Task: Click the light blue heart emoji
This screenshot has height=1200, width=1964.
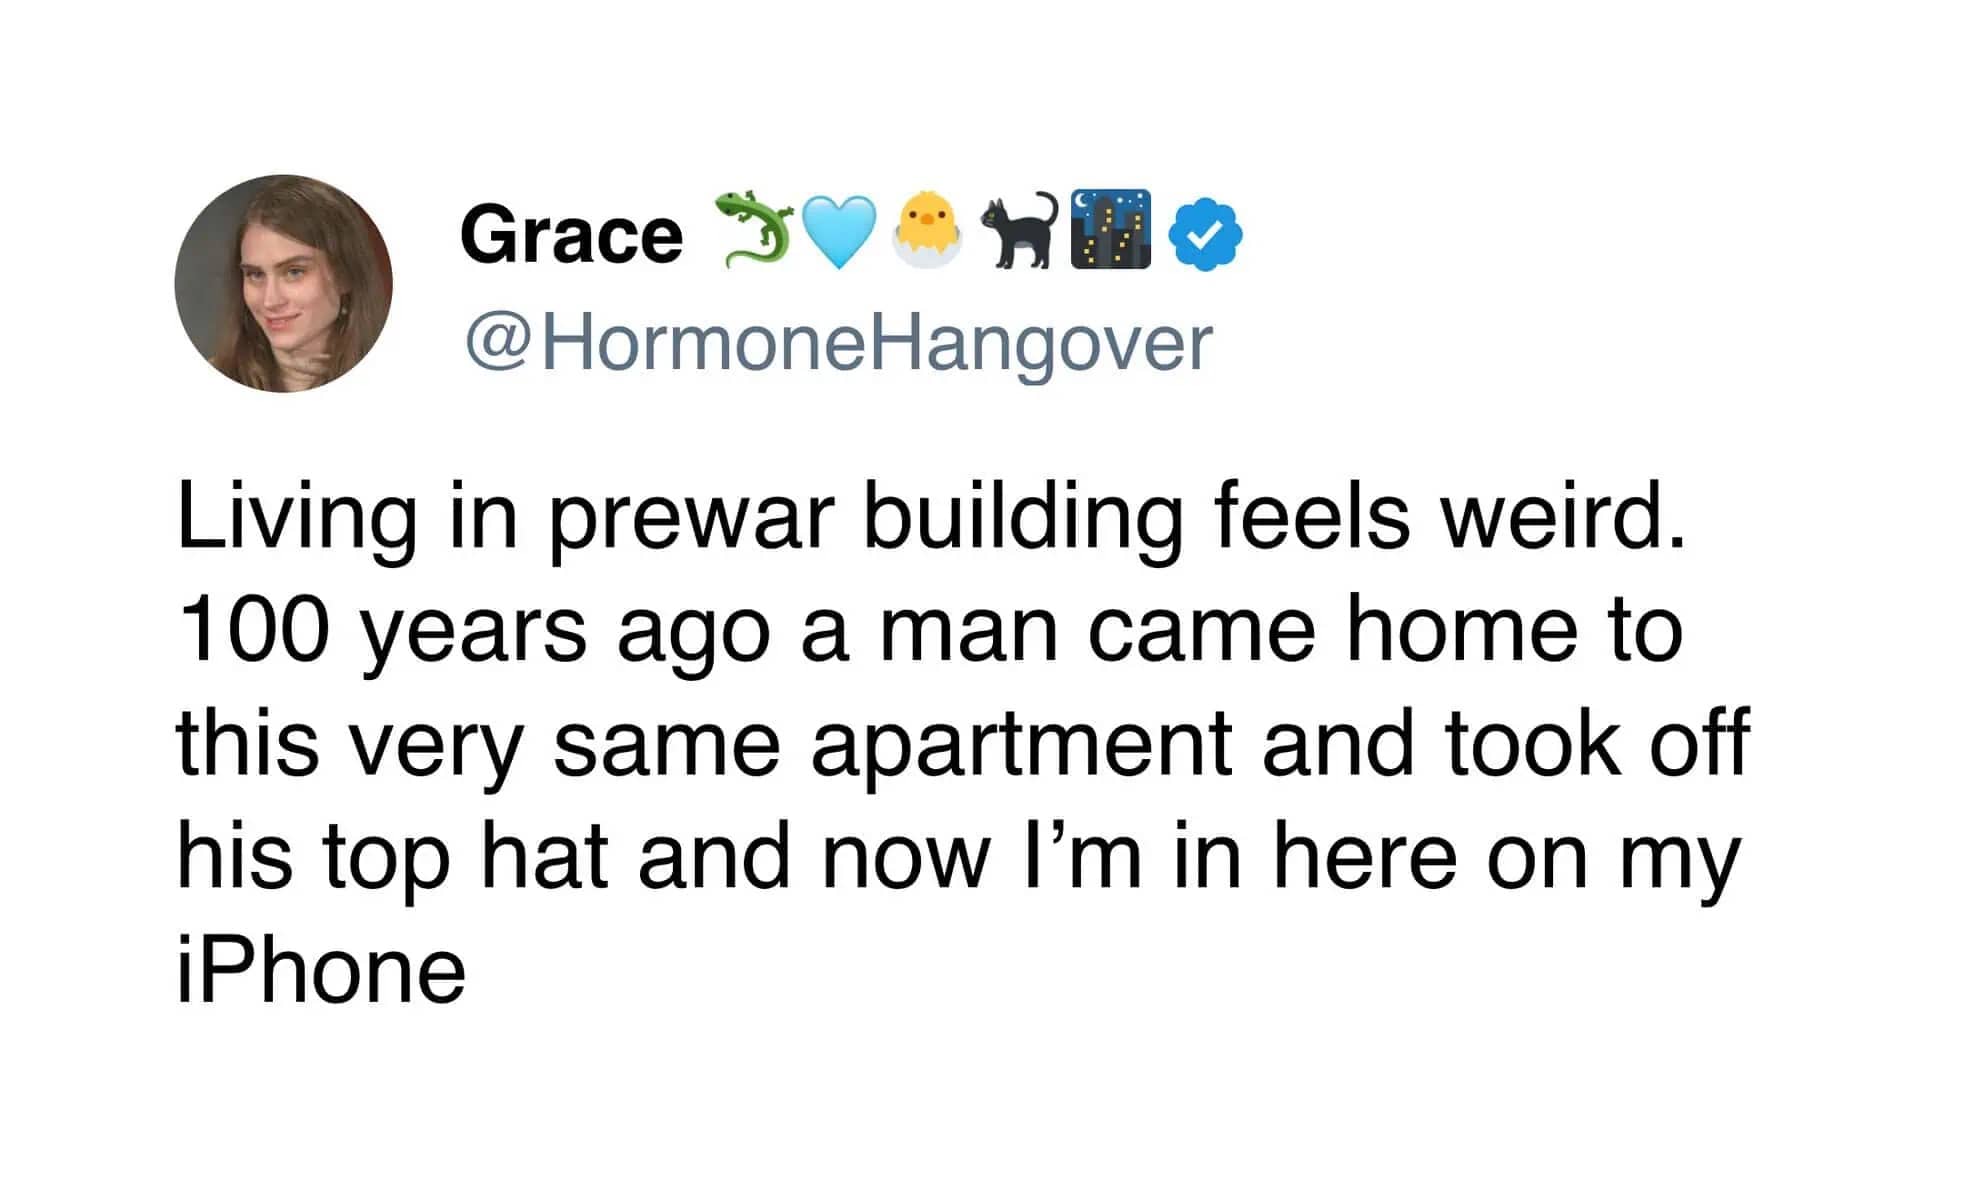Action: (840, 231)
